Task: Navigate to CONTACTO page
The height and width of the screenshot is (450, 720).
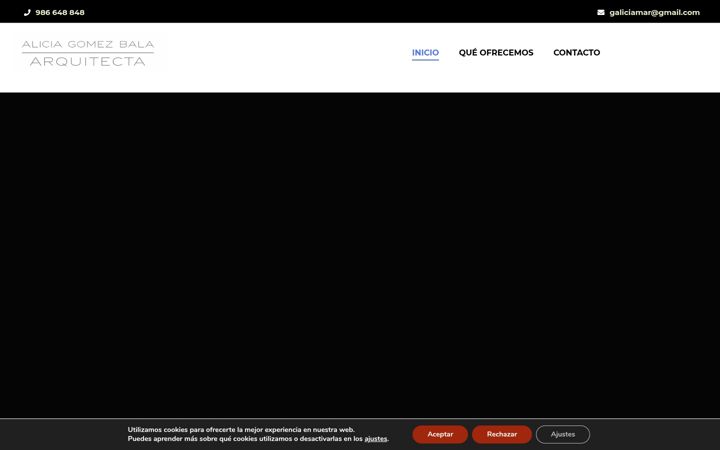Action: pos(576,52)
